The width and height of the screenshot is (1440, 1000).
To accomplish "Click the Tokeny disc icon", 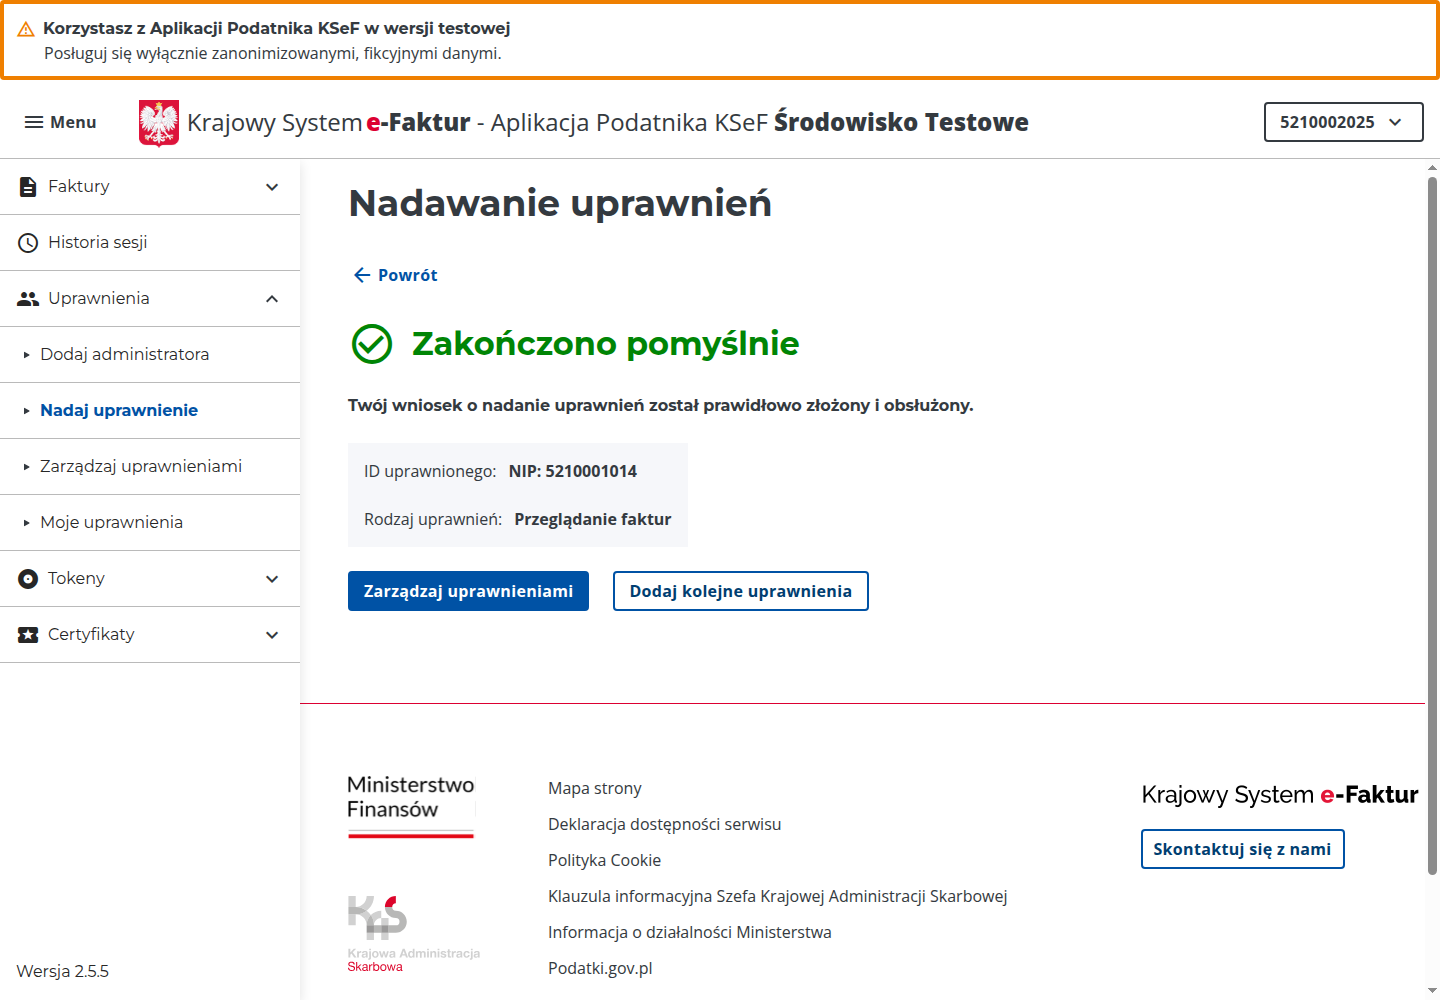I will point(28,579).
